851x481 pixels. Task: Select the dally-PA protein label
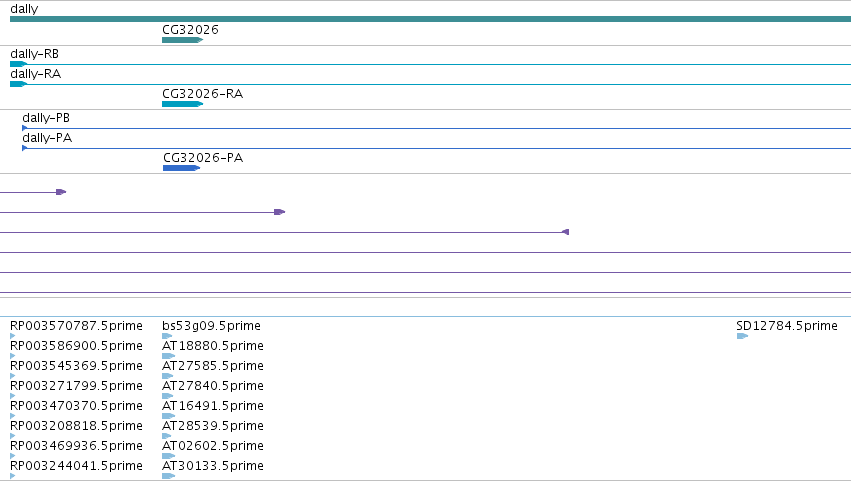(47, 138)
